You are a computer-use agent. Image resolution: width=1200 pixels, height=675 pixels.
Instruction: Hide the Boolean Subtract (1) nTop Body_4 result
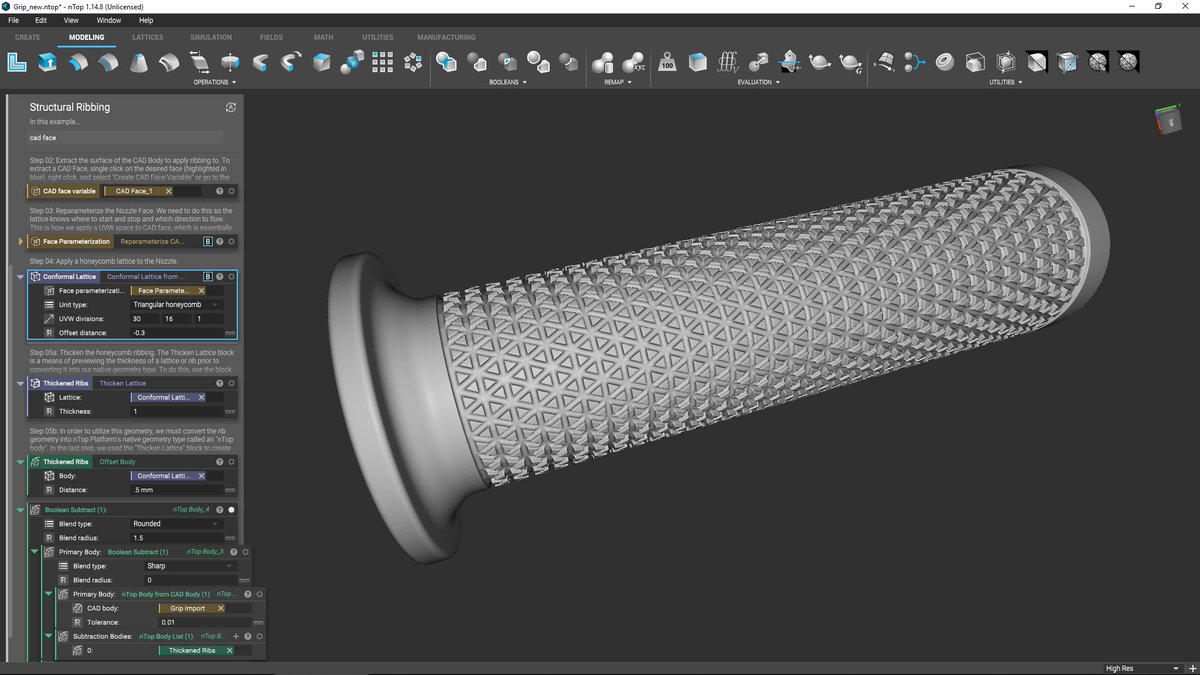pyautogui.click(x=232, y=510)
